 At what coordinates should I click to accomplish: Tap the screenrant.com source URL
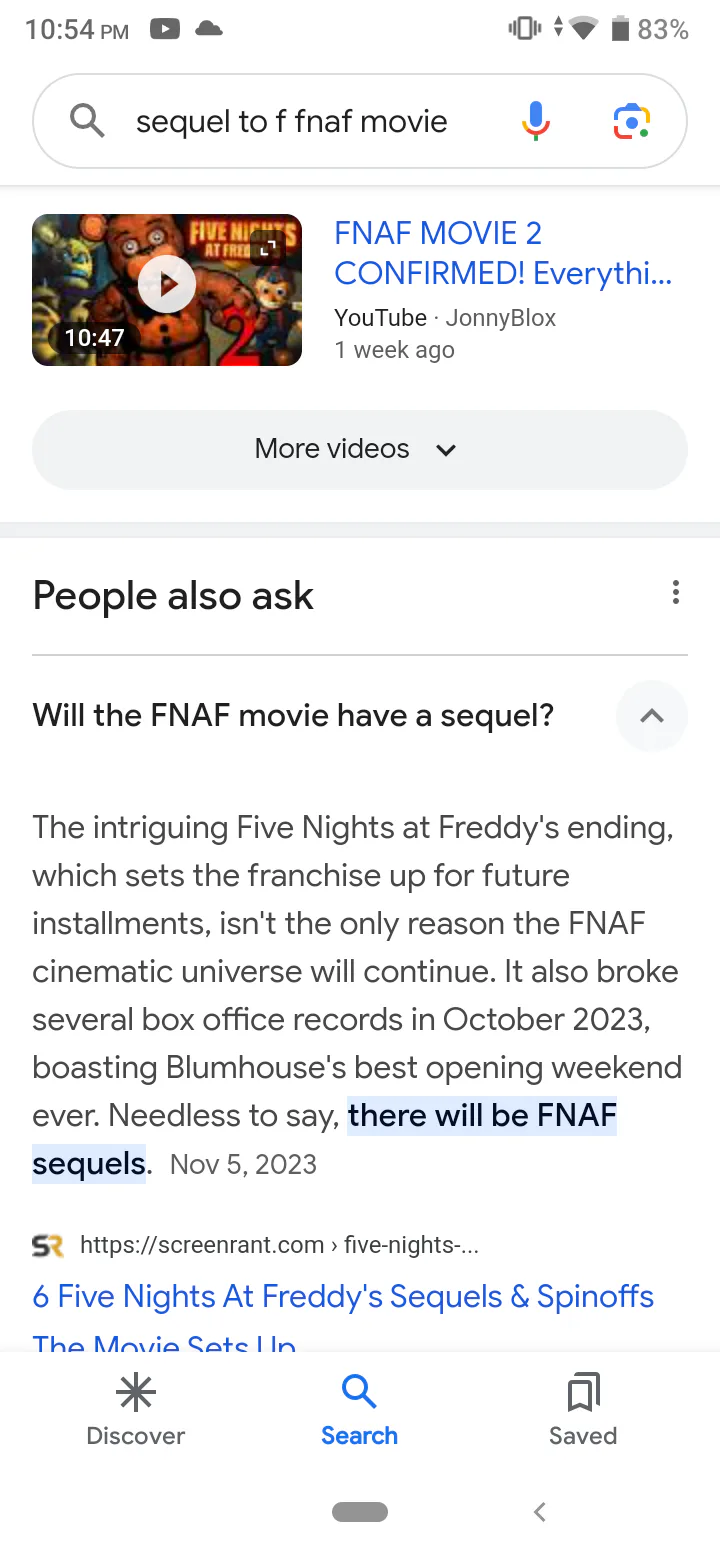[x=279, y=1245]
